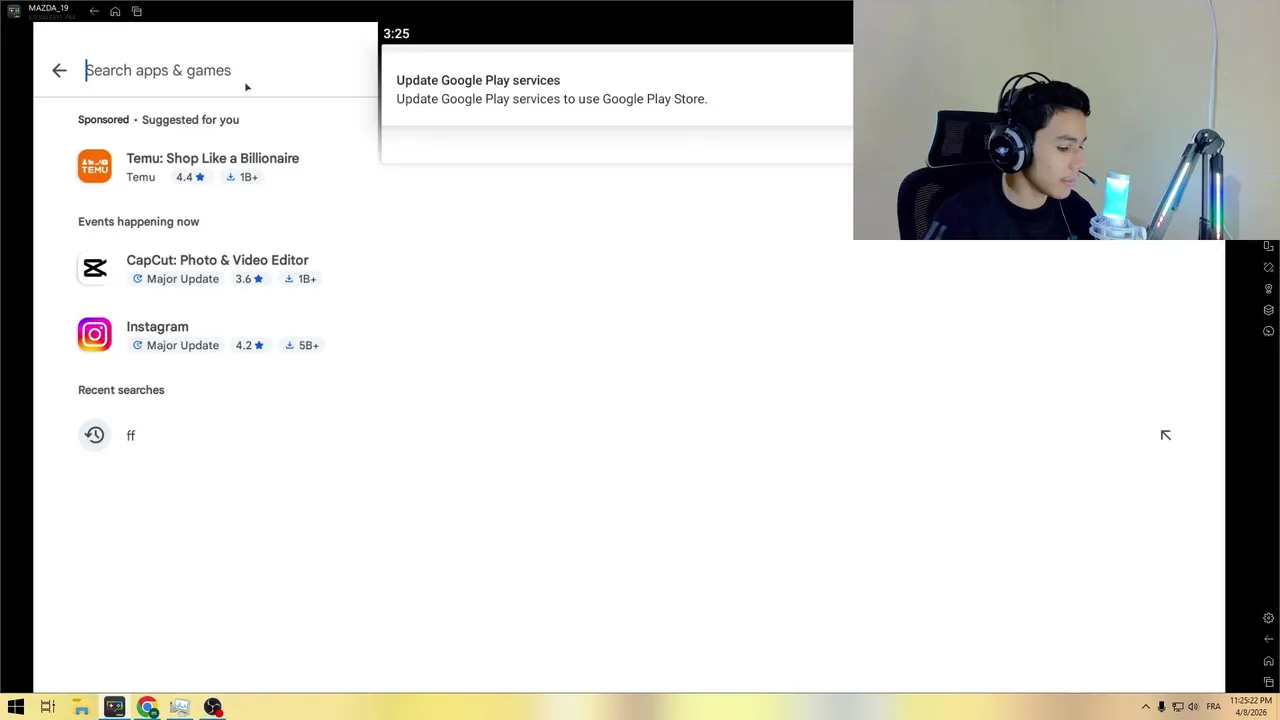This screenshot has width=1280, height=720.
Task: Expand the system tray hidden icons chevron
Action: point(1145,707)
